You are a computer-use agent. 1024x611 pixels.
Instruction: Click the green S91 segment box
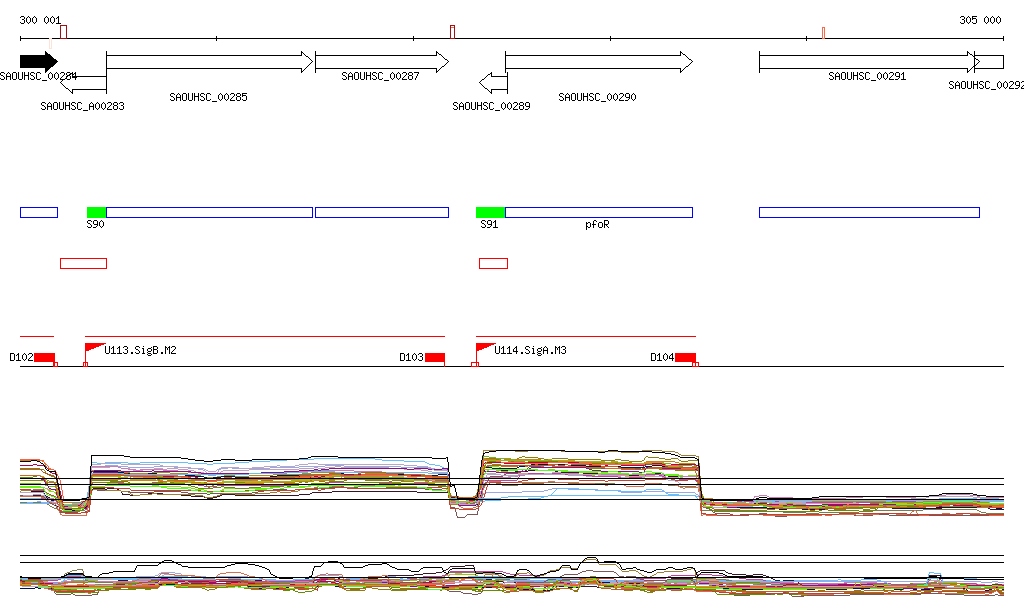[x=490, y=212]
